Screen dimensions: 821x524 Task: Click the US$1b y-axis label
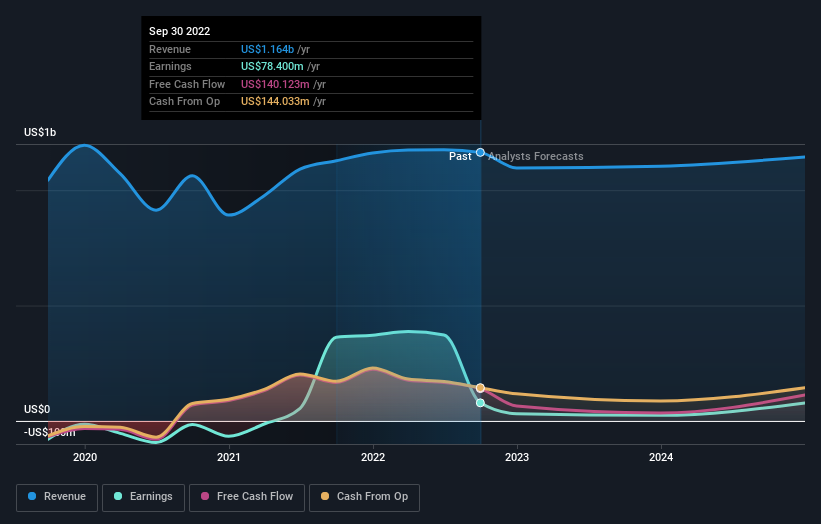(40, 132)
